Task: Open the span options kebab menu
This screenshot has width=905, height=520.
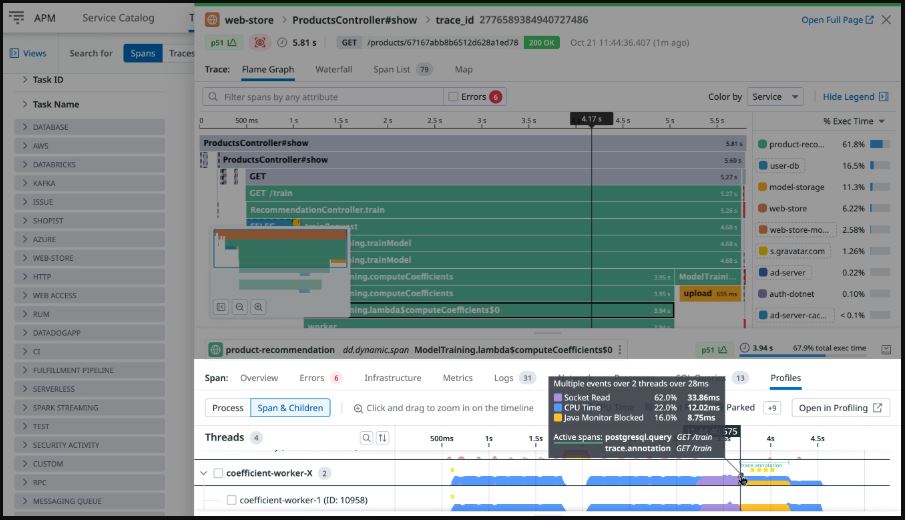Action: [621, 350]
